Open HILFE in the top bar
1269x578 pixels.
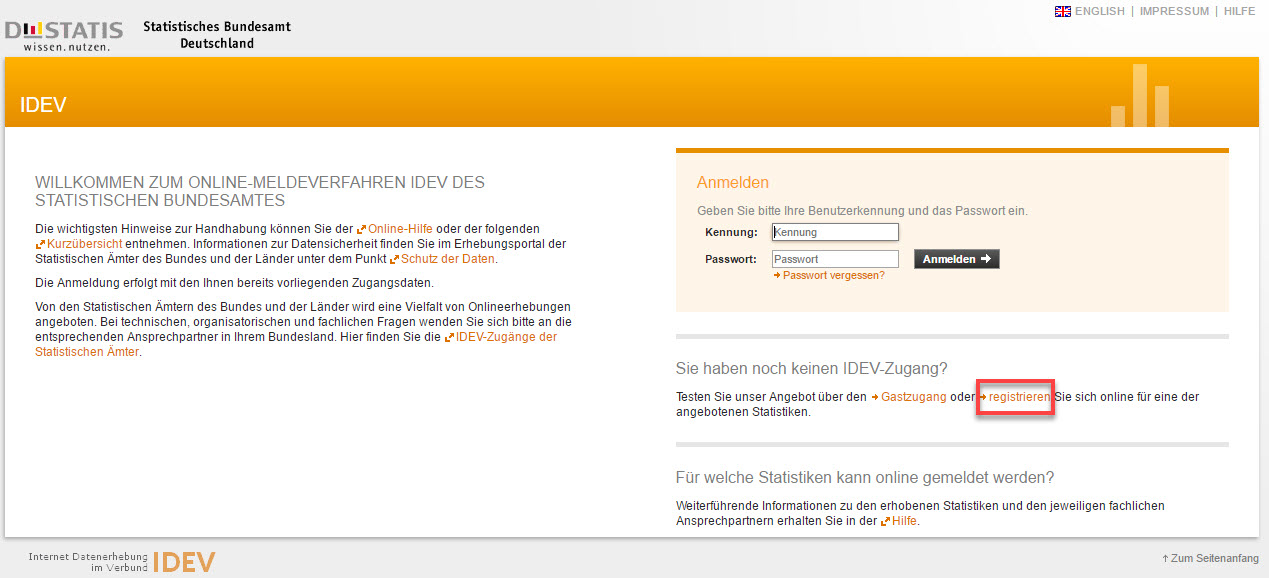[x=1240, y=12]
